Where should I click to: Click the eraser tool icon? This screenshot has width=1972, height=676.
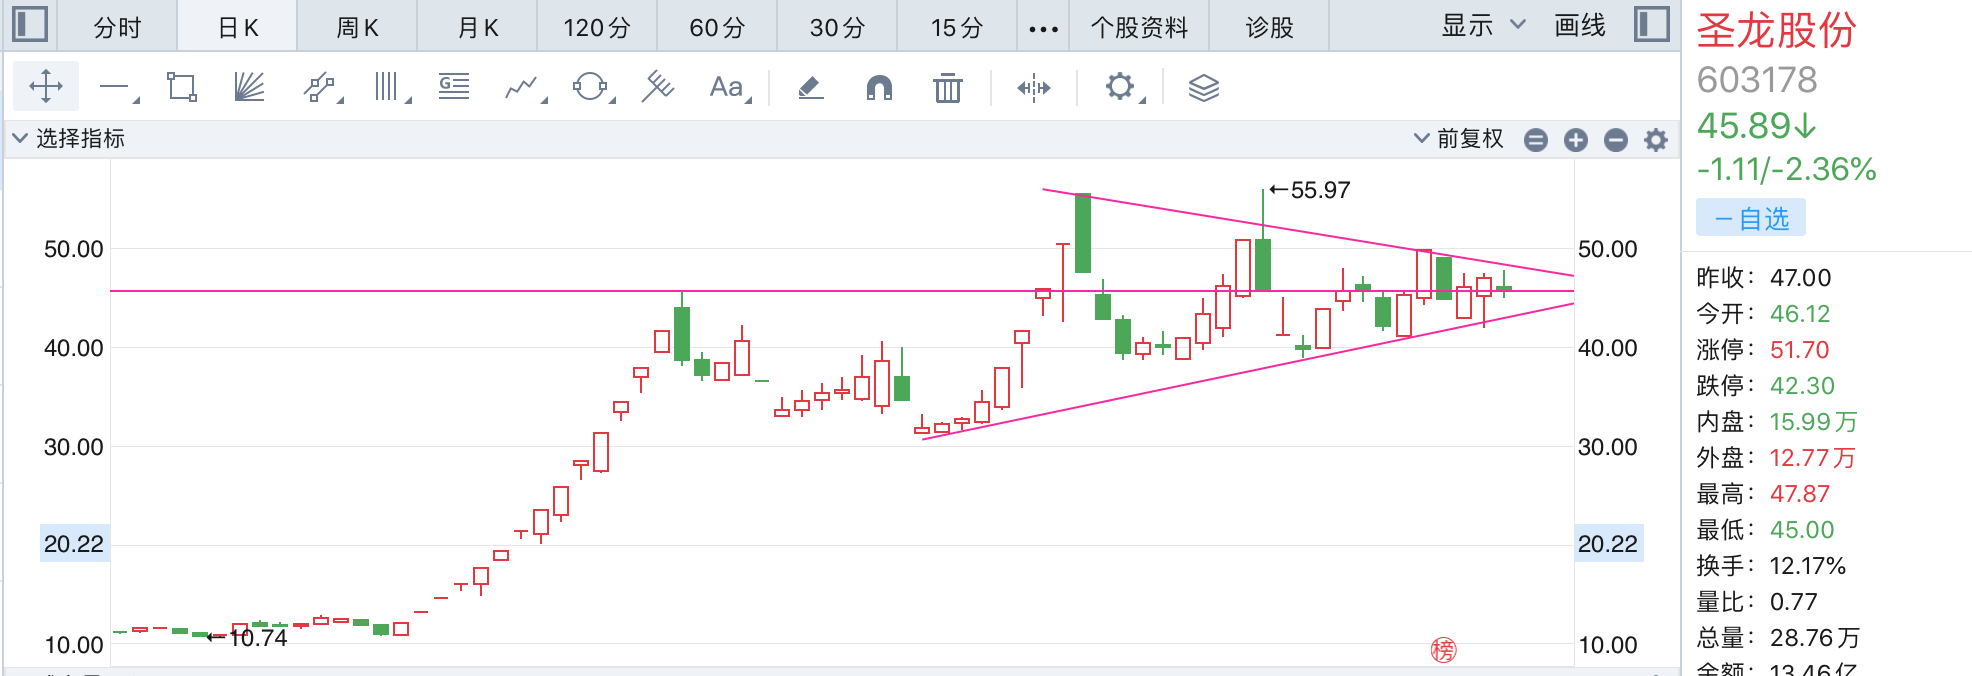pos(811,88)
